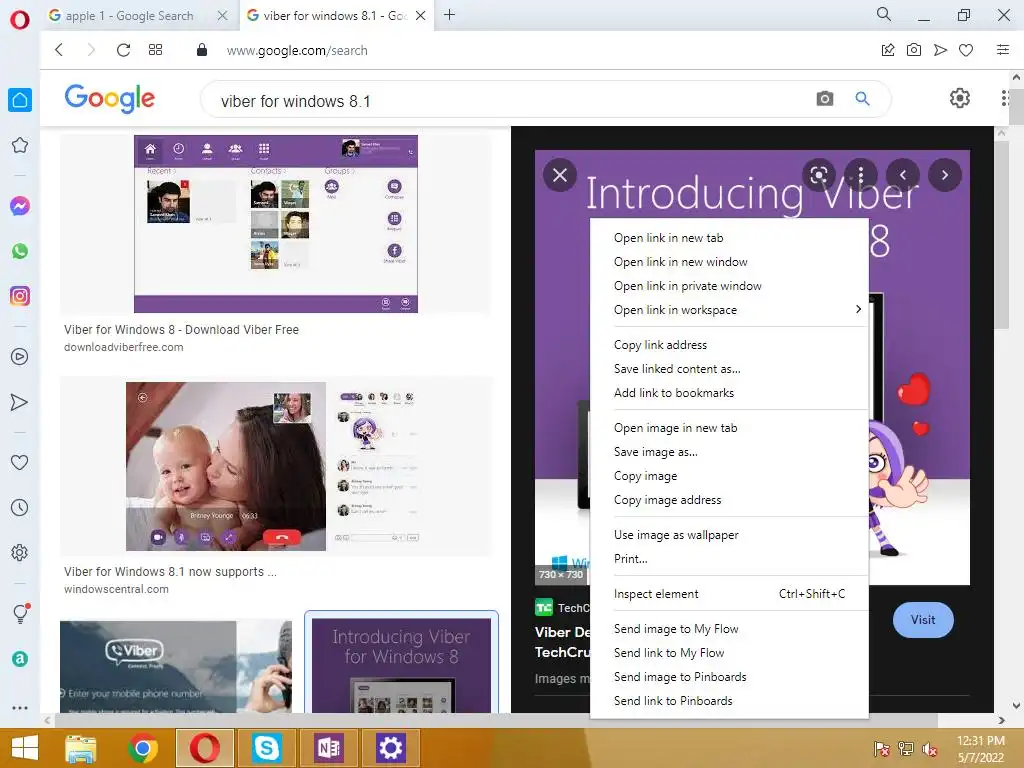Click the Google logo
Screen dimensions: 1024x768
110,99
